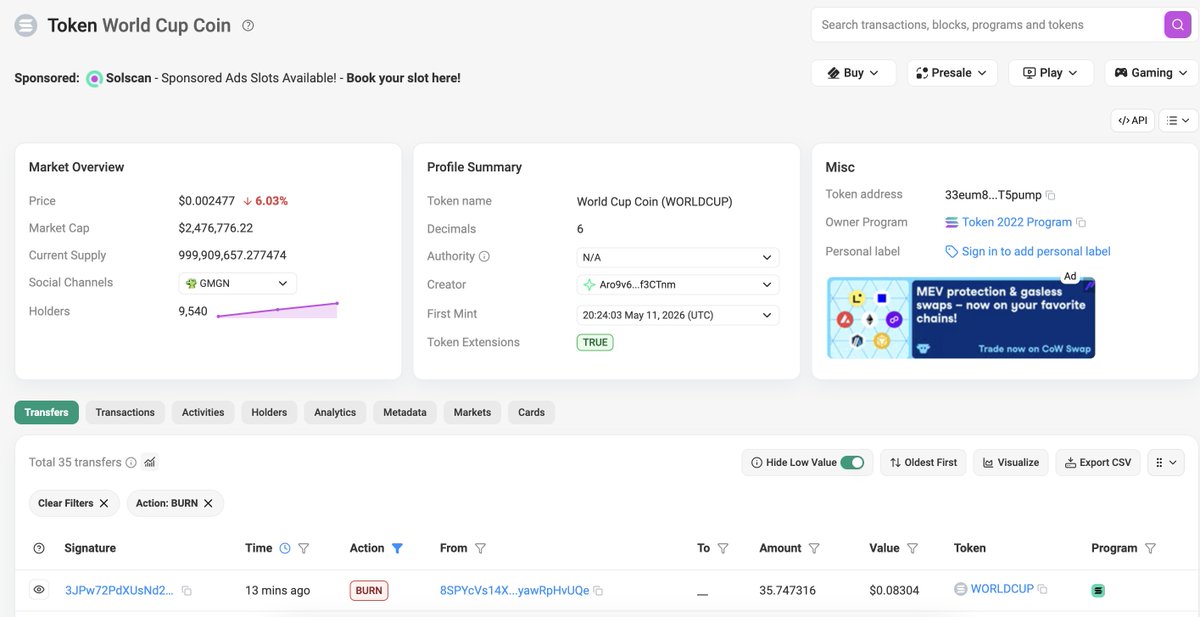Open the Buy dropdown
Viewport: 1200px width, 617px height.
pyautogui.click(x=853, y=73)
